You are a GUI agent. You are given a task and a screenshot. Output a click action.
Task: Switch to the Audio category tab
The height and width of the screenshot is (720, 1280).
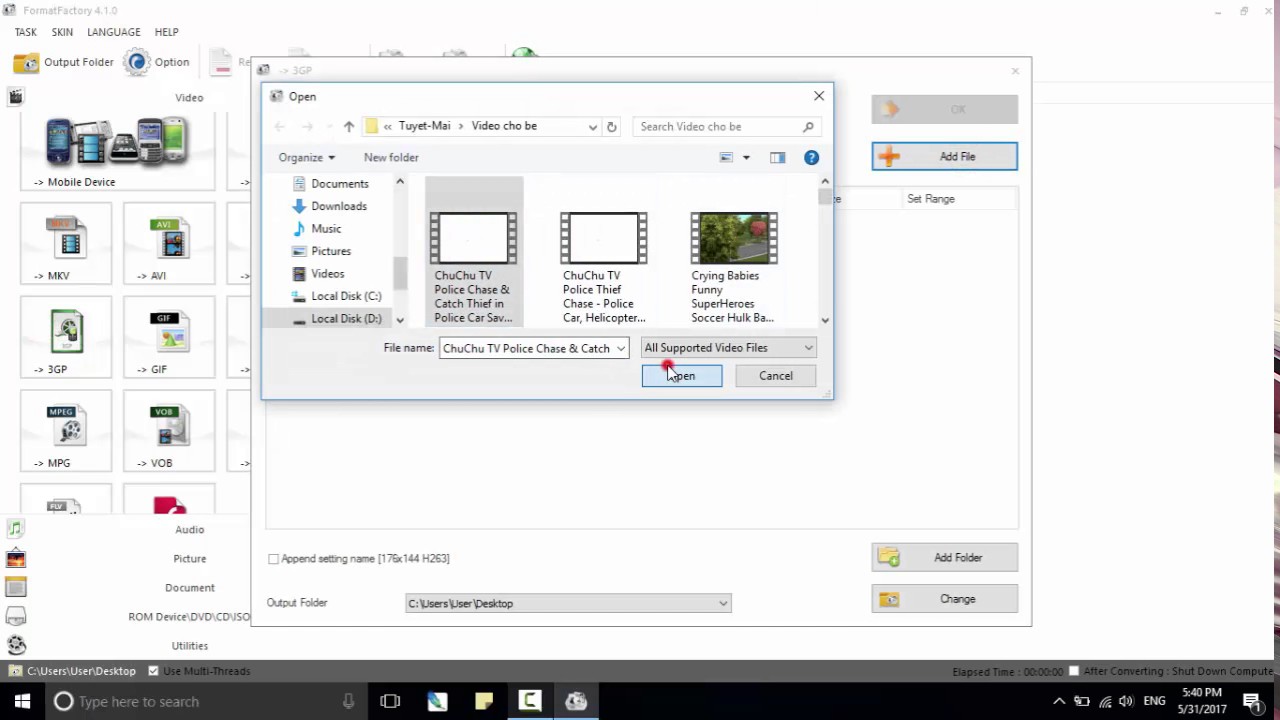(x=189, y=529)
